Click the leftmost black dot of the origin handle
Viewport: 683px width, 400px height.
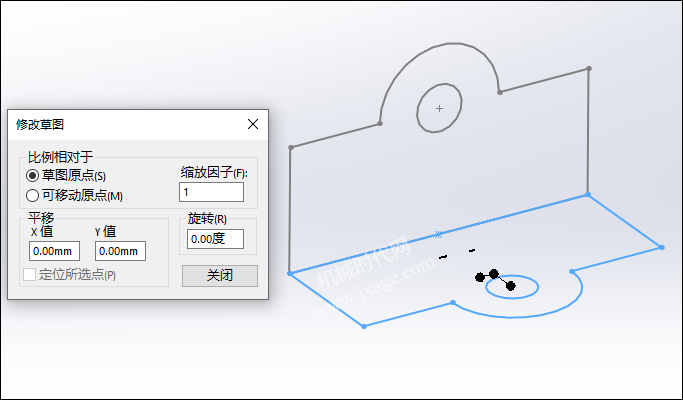(480, 277)
